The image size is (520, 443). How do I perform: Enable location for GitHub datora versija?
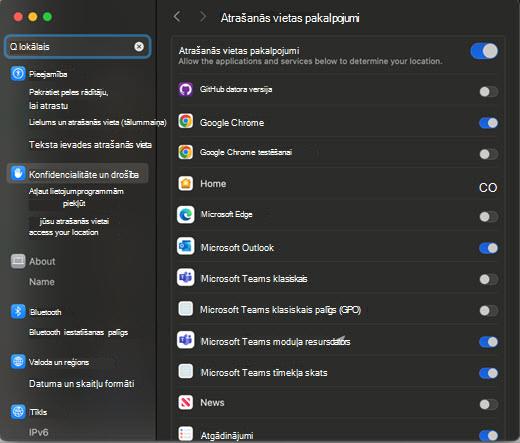point(489,91)
